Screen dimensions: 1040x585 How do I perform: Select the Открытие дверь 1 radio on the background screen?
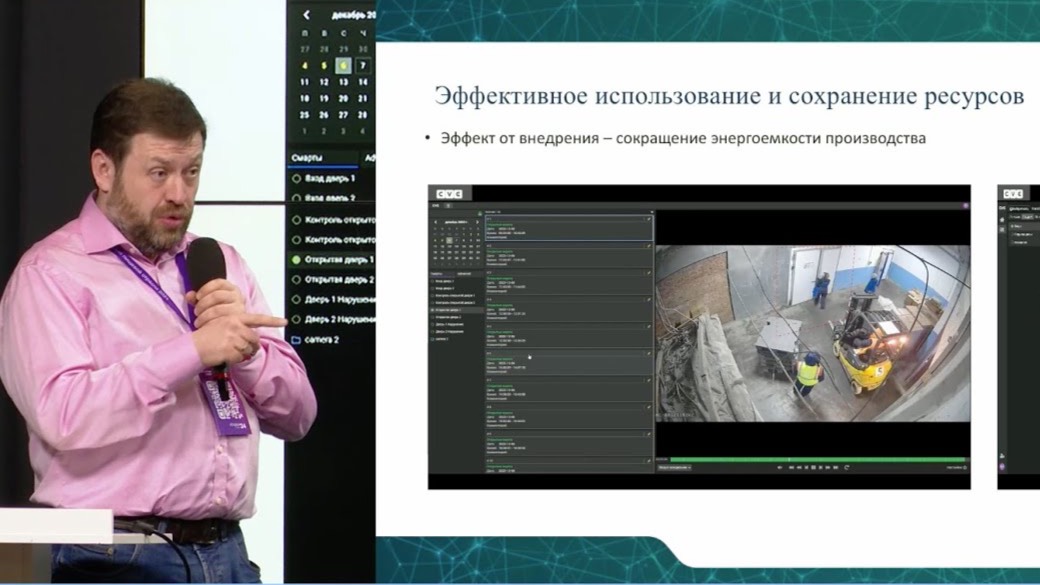pos(296,260)
